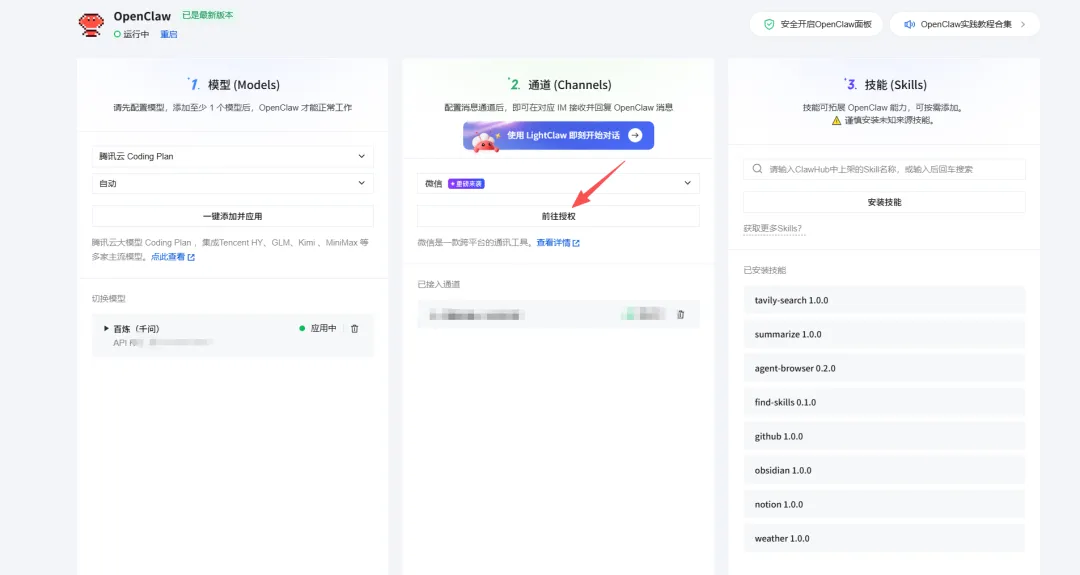Open the 腾讯云 Coding Plan provider dropdown
This screenshot has height=575, width=1080.
pos(233,156)
